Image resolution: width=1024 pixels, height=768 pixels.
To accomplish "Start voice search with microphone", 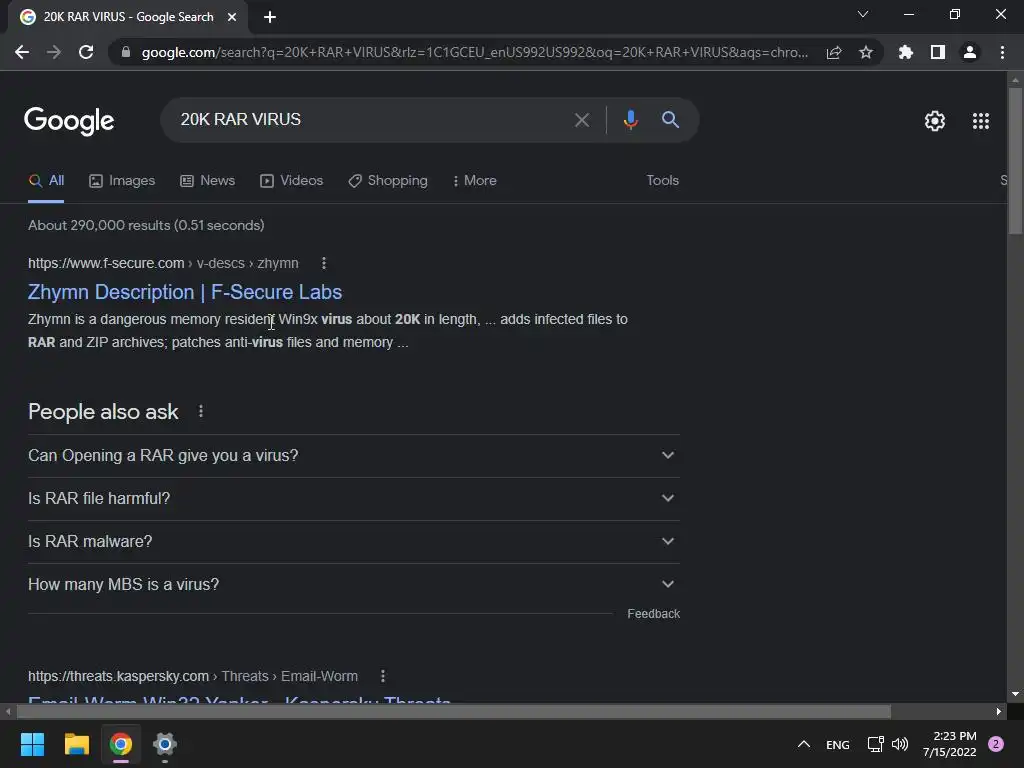I will click(630, 120).
